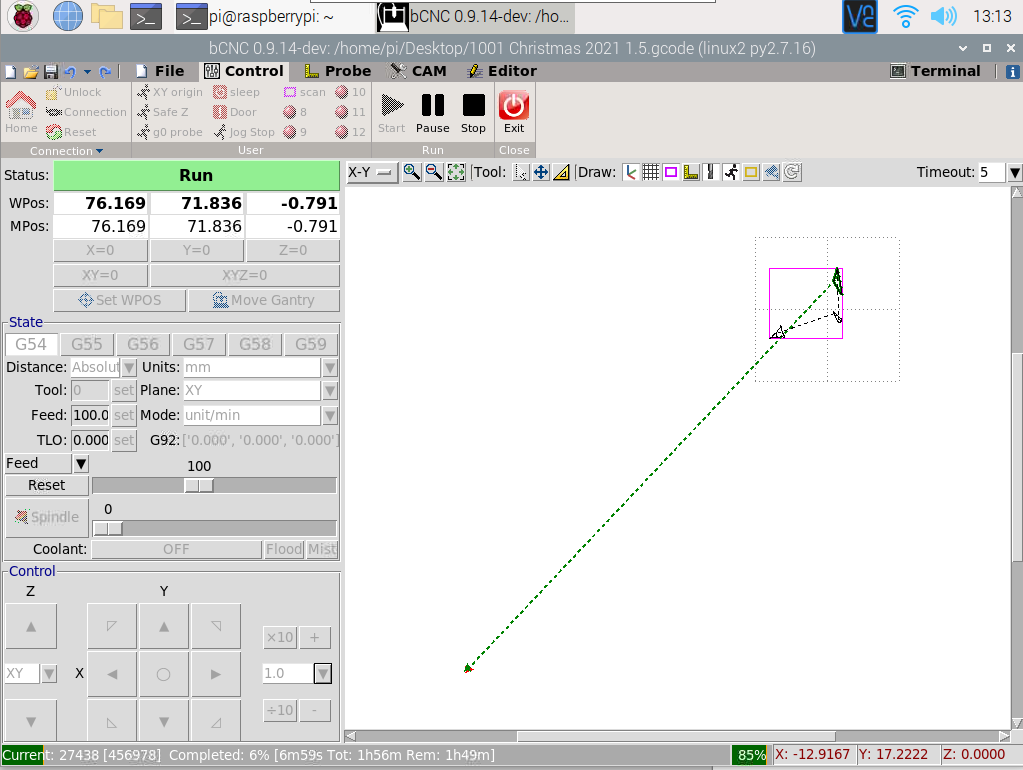Fit the drawing to the view
The width and height of the screenshot is (1023, 770).
pos(456,172)
